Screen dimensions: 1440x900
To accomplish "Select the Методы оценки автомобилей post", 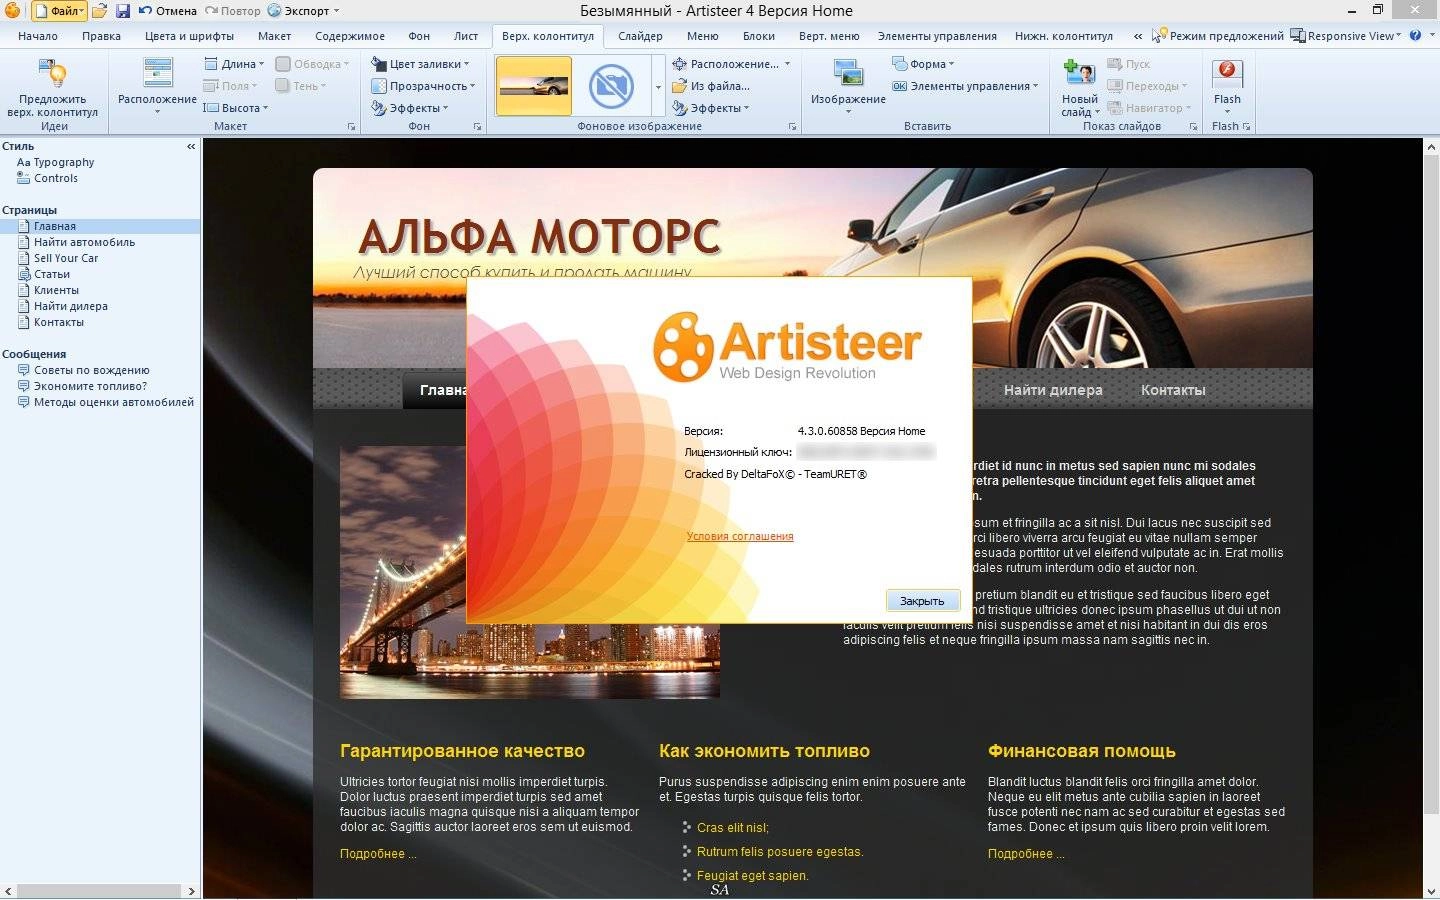I will [x=114, y=402].
